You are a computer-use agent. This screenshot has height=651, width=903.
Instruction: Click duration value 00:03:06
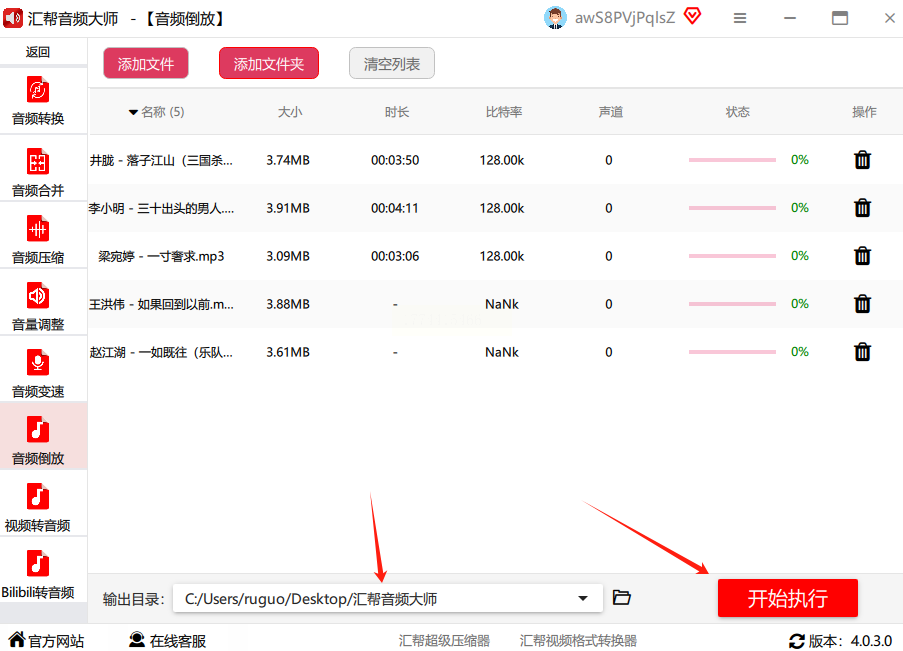[x=394, y=256]
